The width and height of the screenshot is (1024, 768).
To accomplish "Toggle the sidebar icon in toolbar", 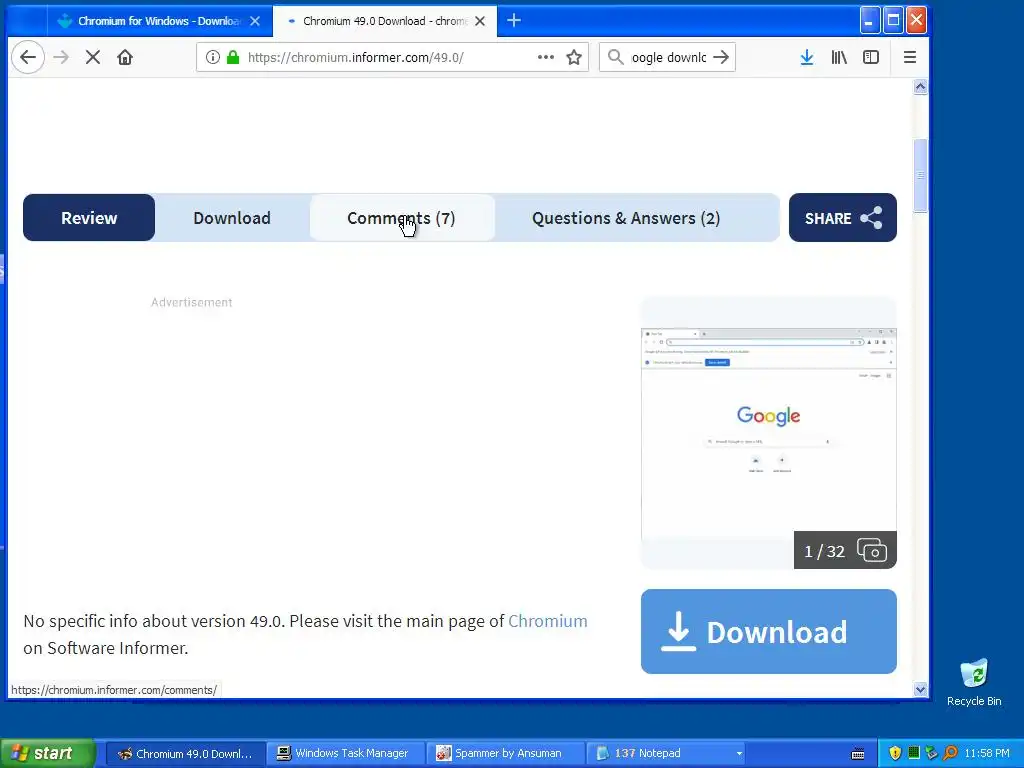I will click(871, 57).
